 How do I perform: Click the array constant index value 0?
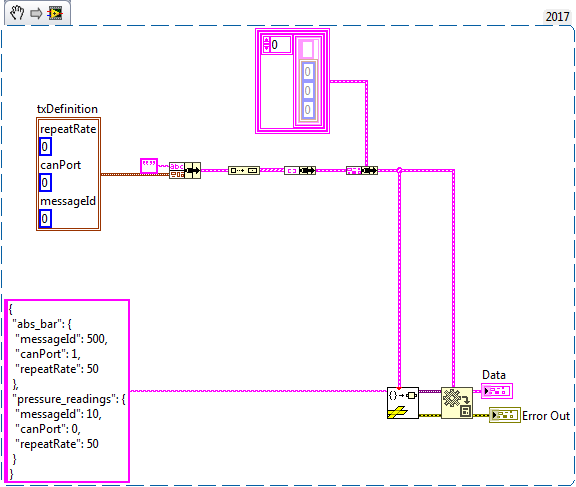pos(281,45)
